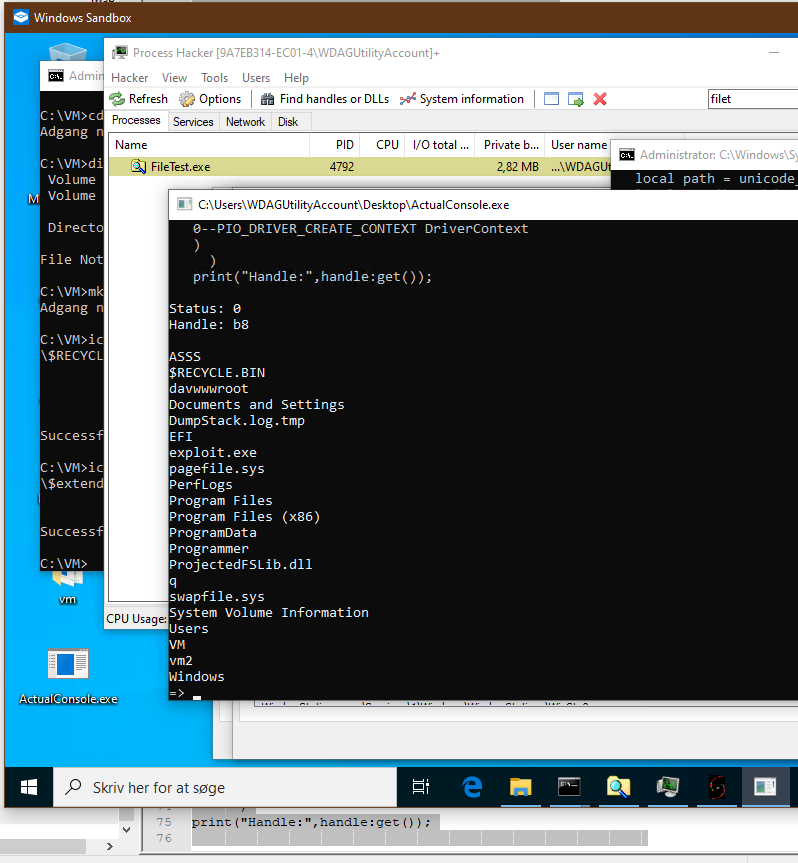Click the Windows Sandbox title bar icon
This screenshot has width=798, height=863.
21,18
